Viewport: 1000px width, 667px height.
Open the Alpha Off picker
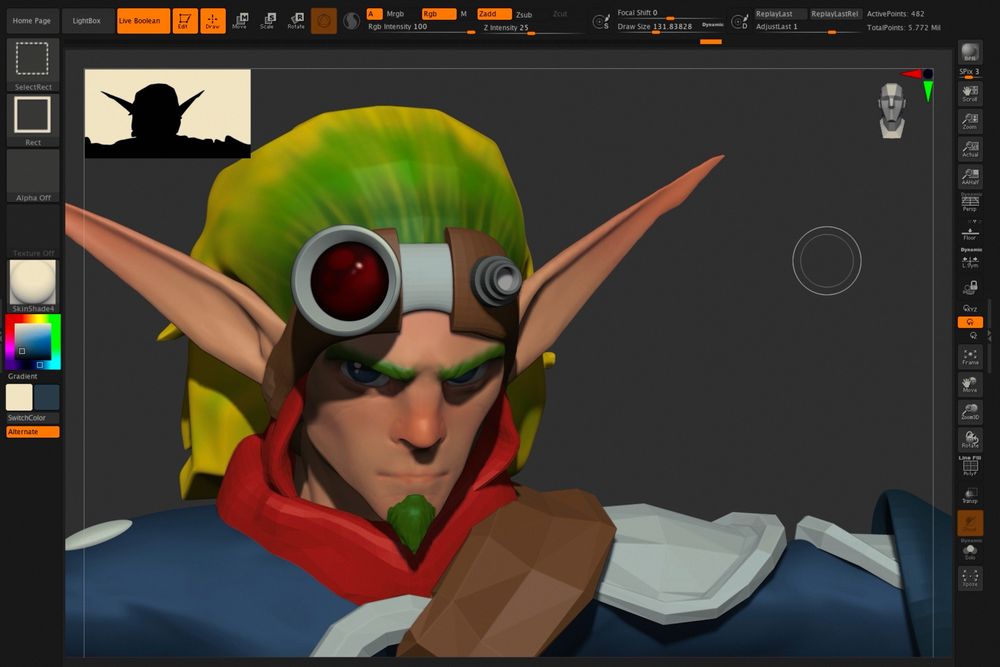33,176
